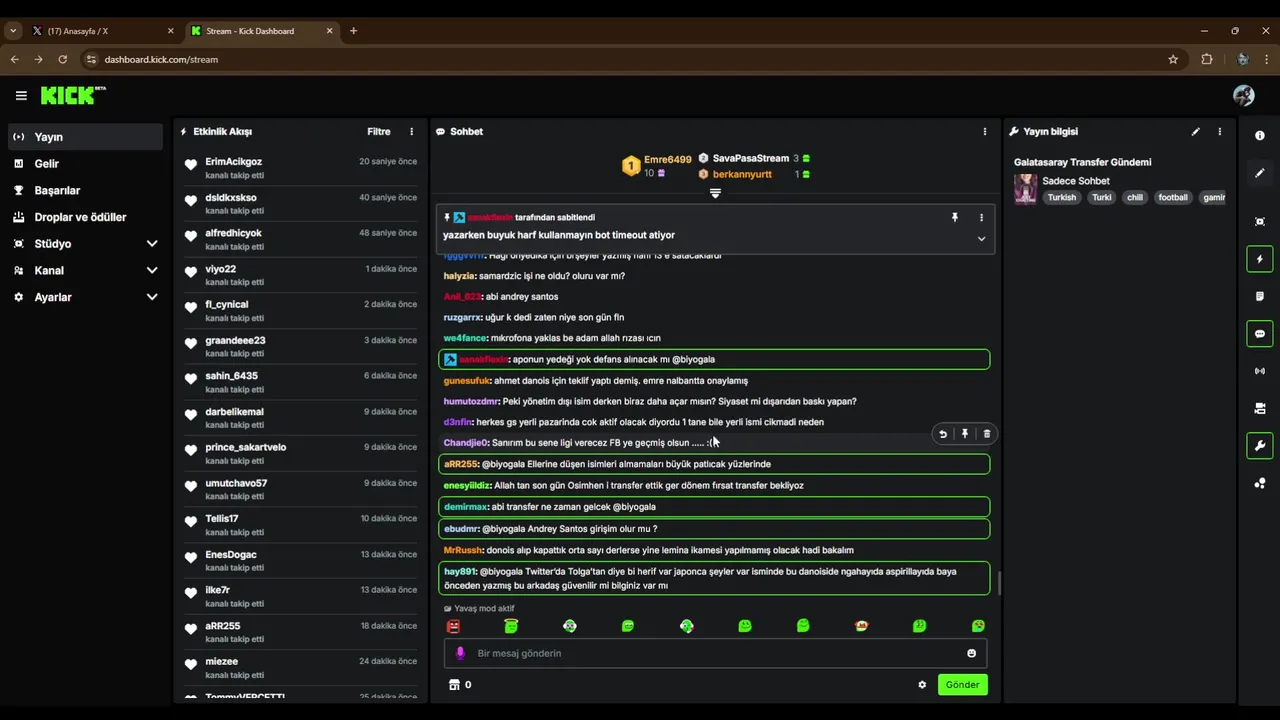Click reply arrow on the Chandjie0 message

943,434
